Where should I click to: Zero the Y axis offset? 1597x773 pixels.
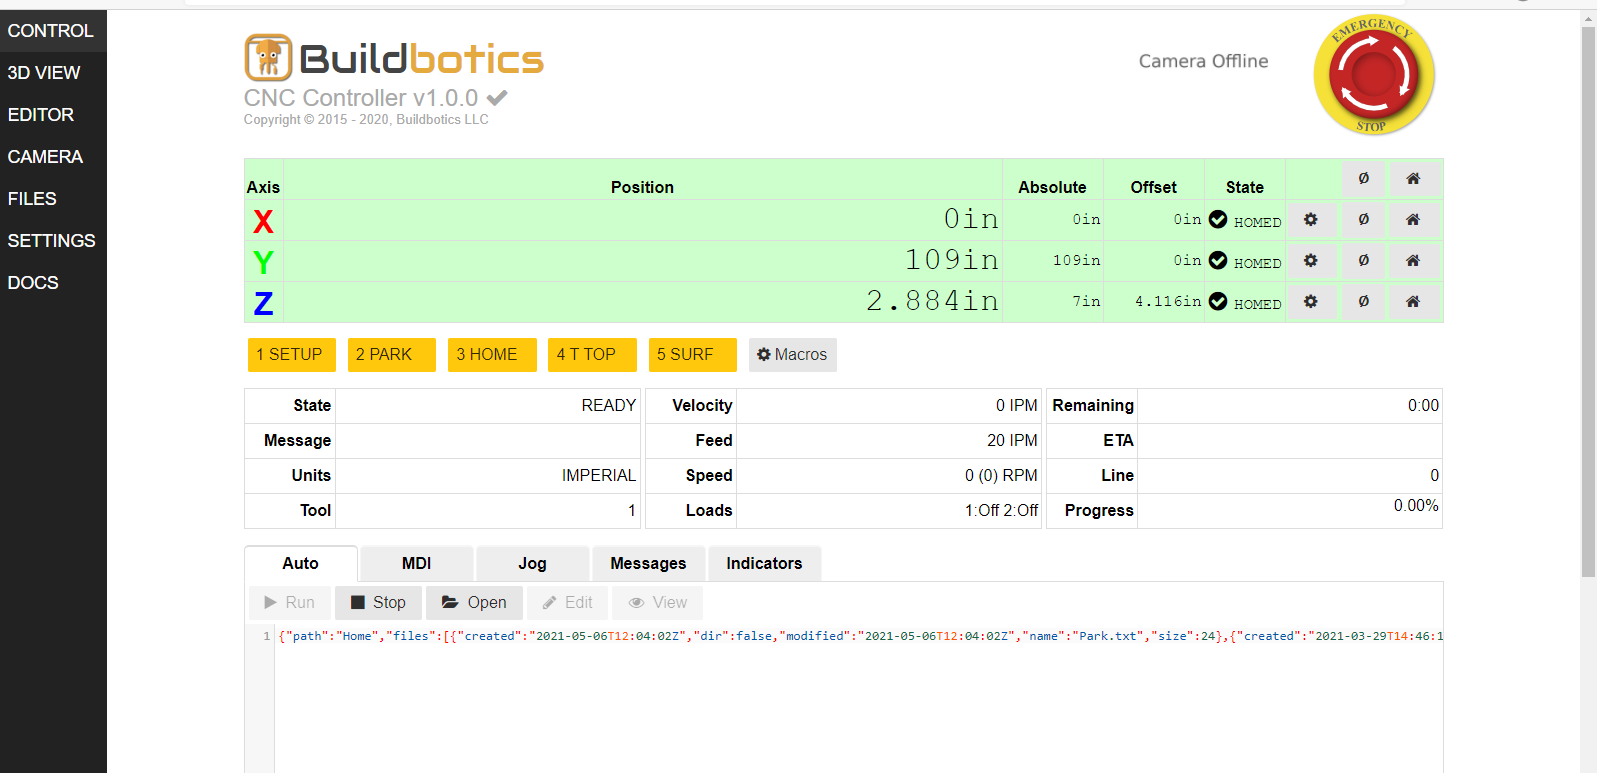1363,261
